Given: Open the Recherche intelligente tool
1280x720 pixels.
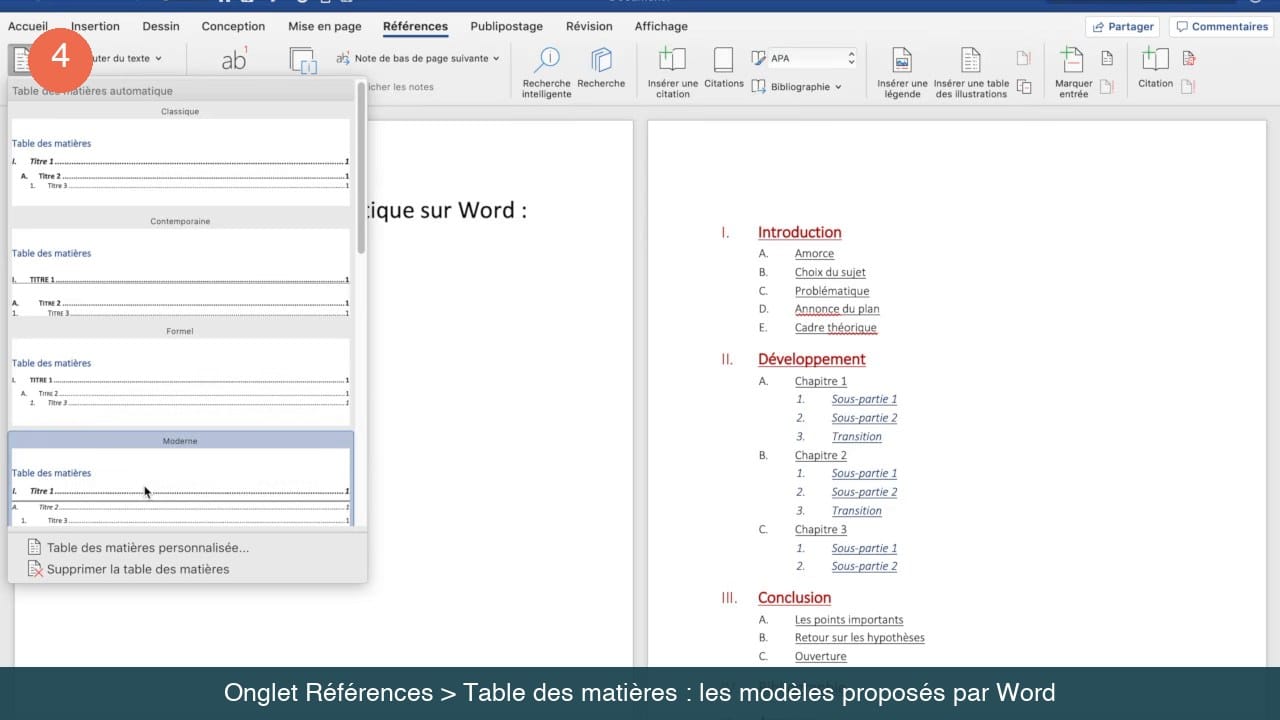Looking at the screenshot, I should (x=546, y=72).
